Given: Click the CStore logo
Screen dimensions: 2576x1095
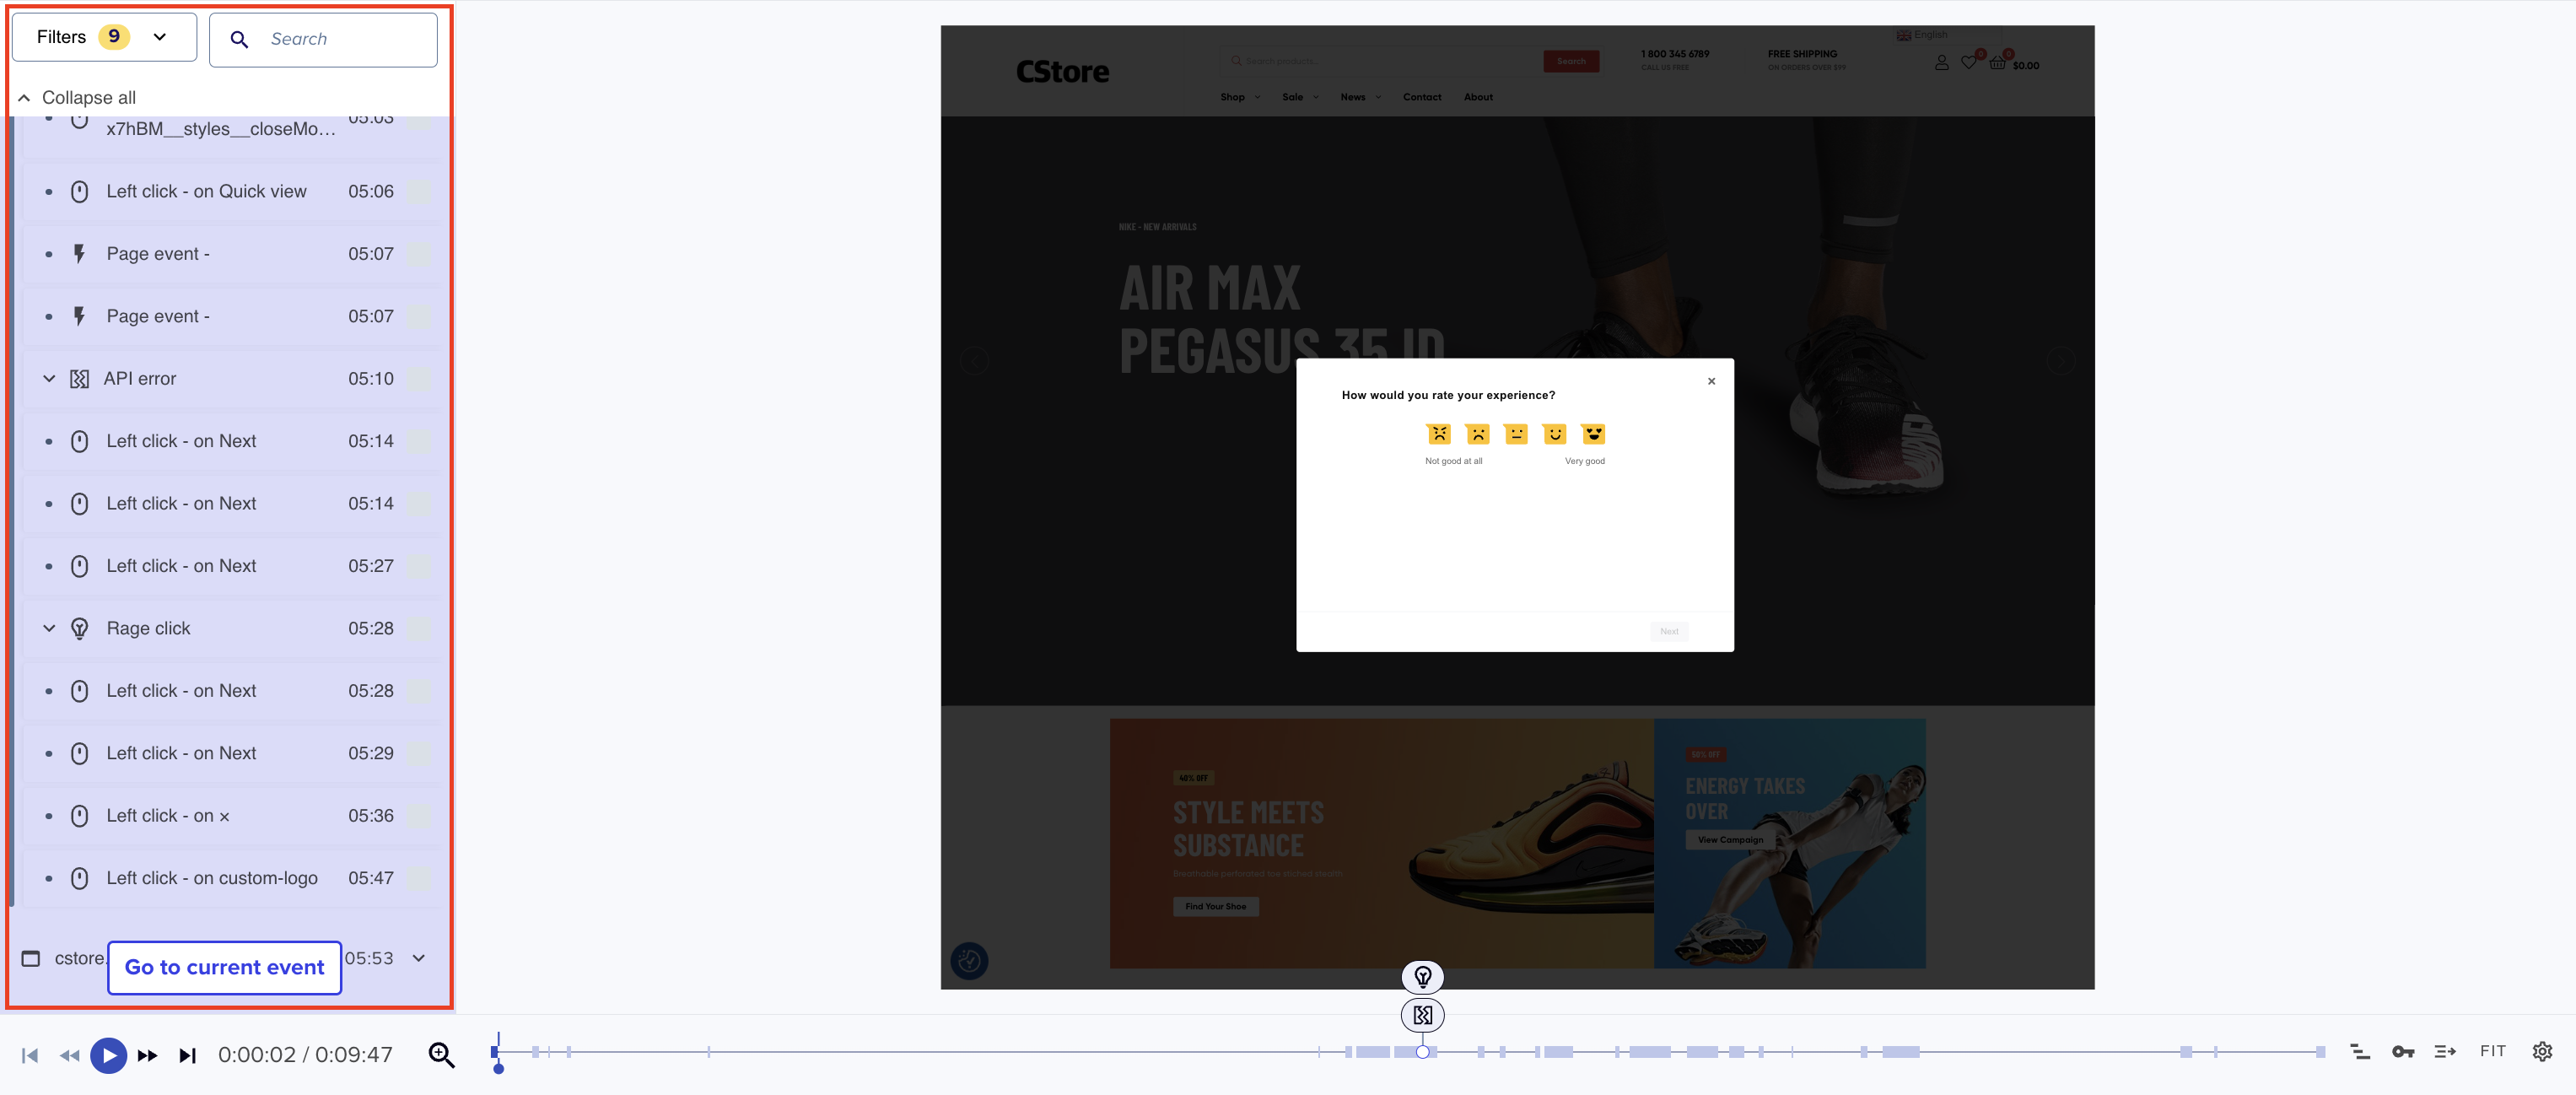Looking at the screenshot, I should pyautogui.click(x=1062, y=72).
